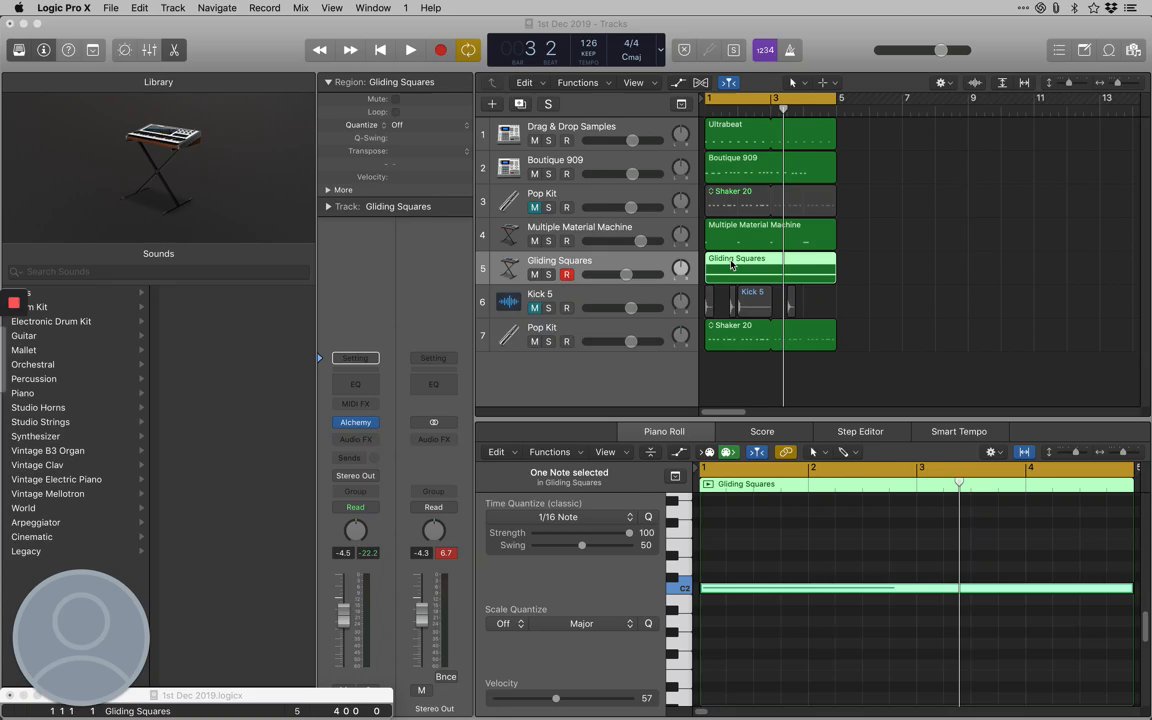Screen dimensions: 1152x720
Task: Select the Gliding Squares region in tracks
Action: pos(770,267)
